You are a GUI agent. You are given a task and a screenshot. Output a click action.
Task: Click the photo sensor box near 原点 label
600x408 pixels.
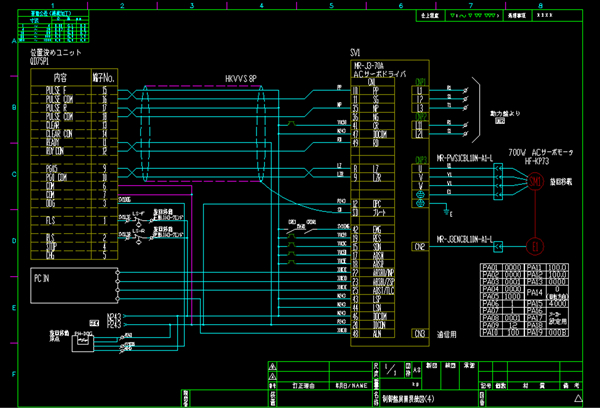click(x=83, y=342)
